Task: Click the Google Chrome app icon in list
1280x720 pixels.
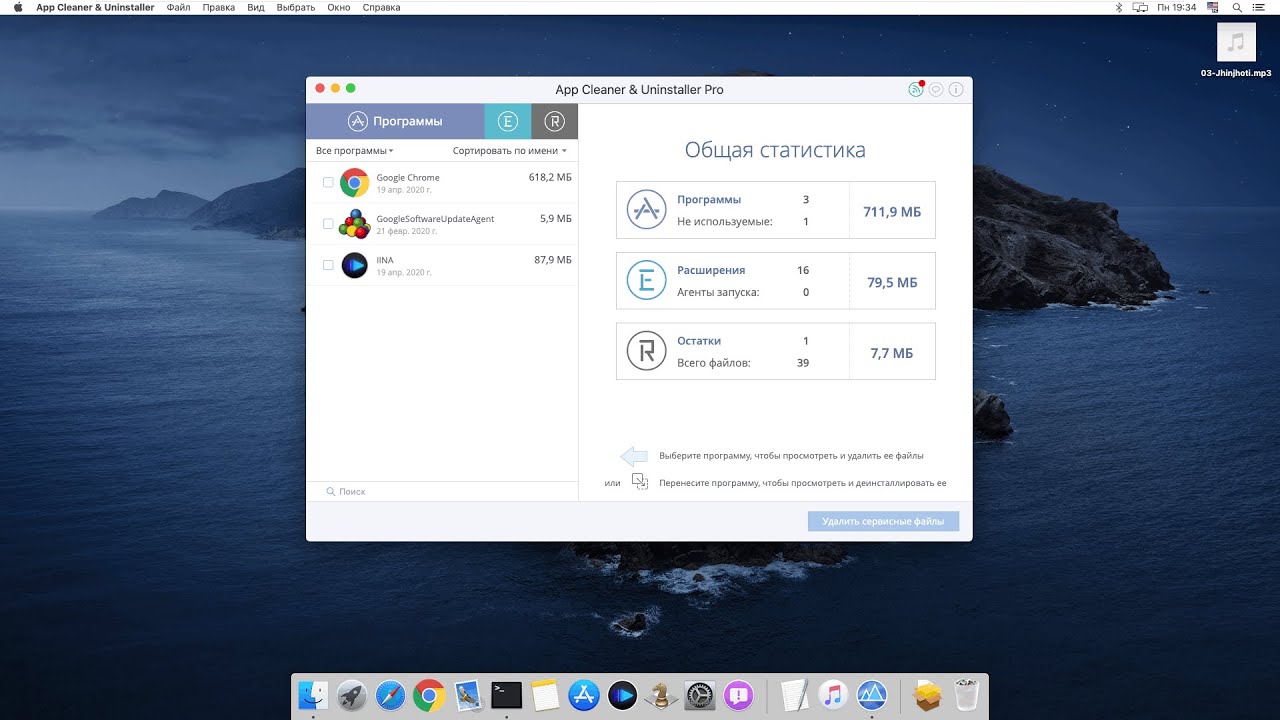Action: click(354, 182)
